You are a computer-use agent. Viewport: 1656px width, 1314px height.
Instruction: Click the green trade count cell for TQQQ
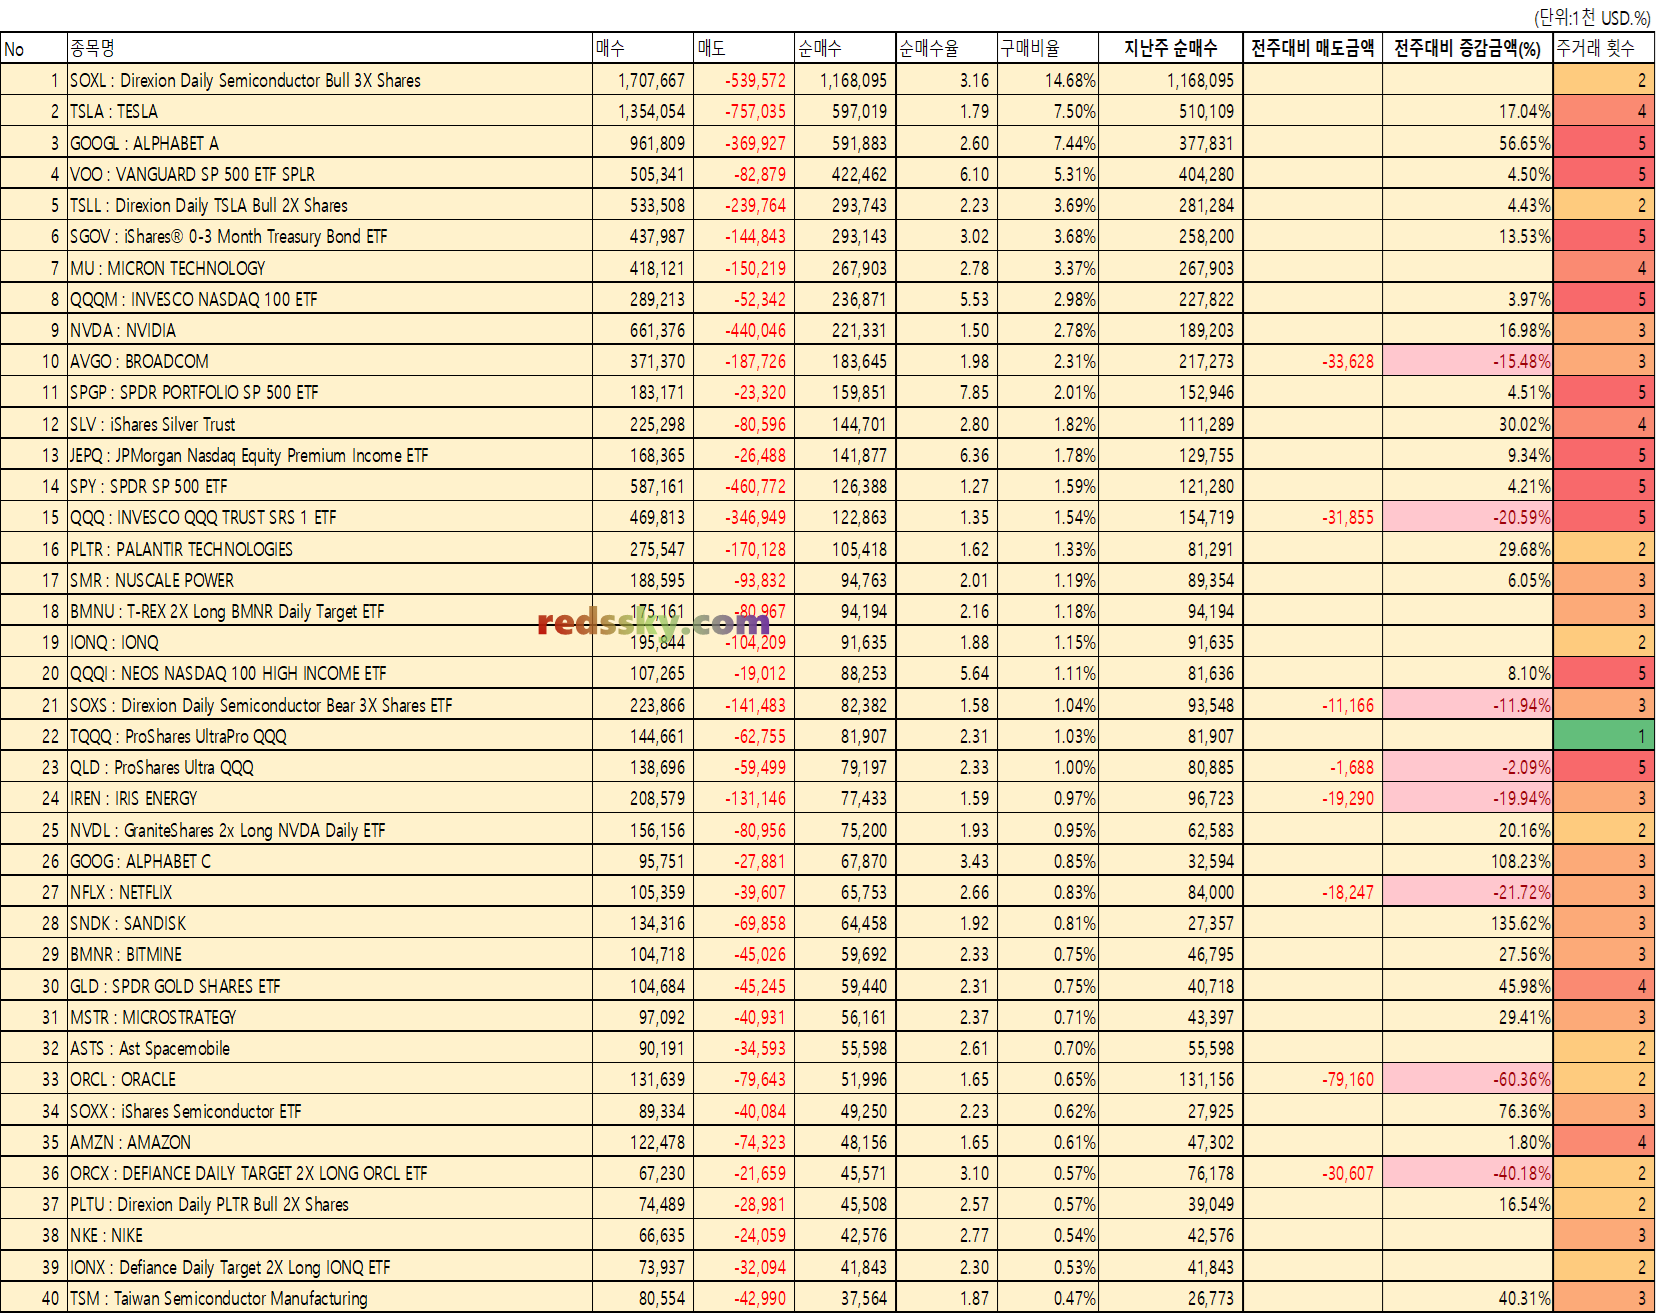pos(1604,736)
